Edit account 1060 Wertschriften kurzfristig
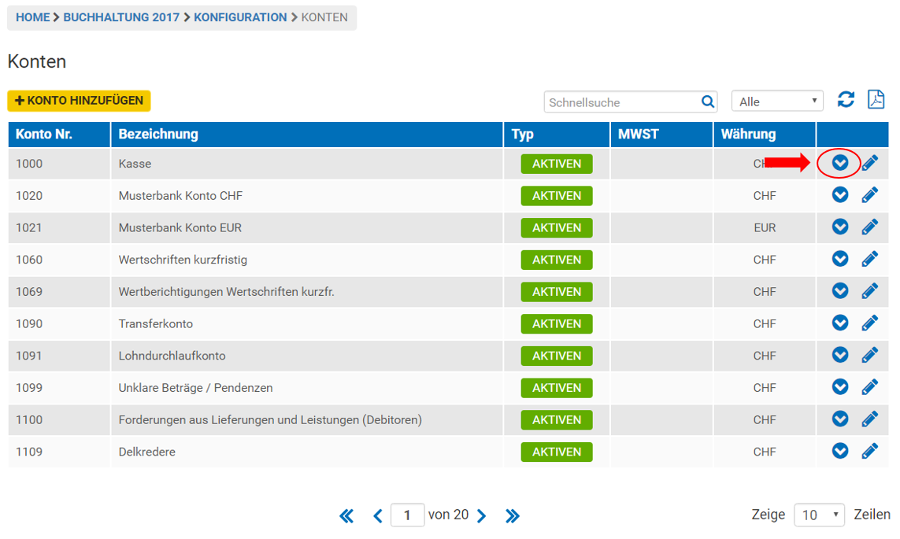 [870, 259]
